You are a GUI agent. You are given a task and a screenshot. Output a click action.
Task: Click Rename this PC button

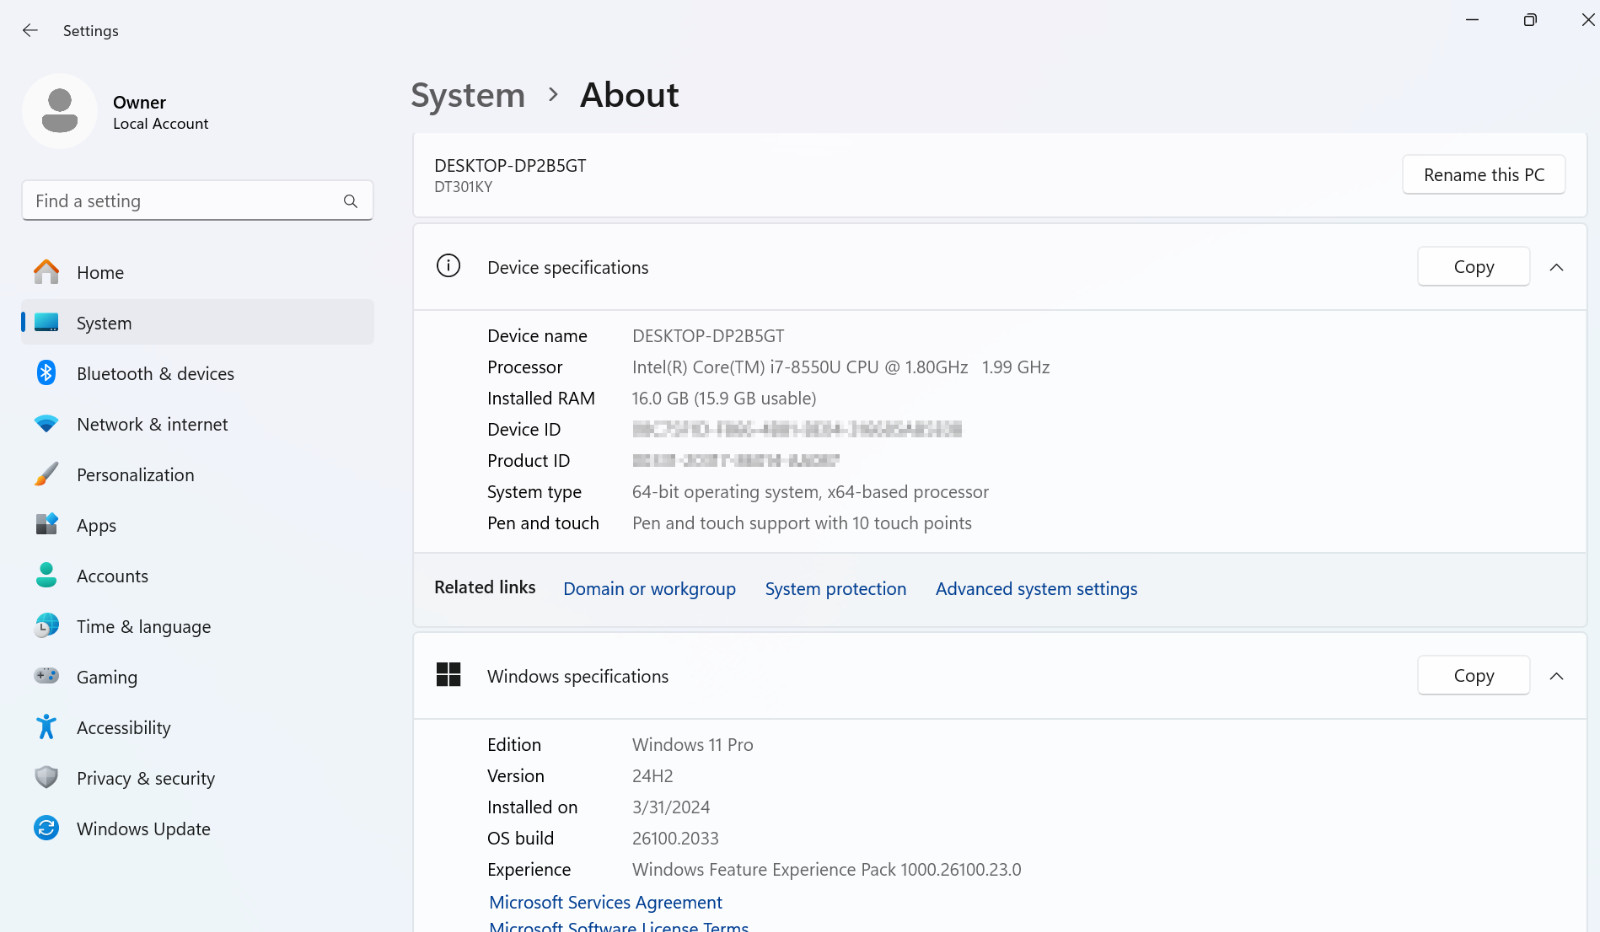1484,175
